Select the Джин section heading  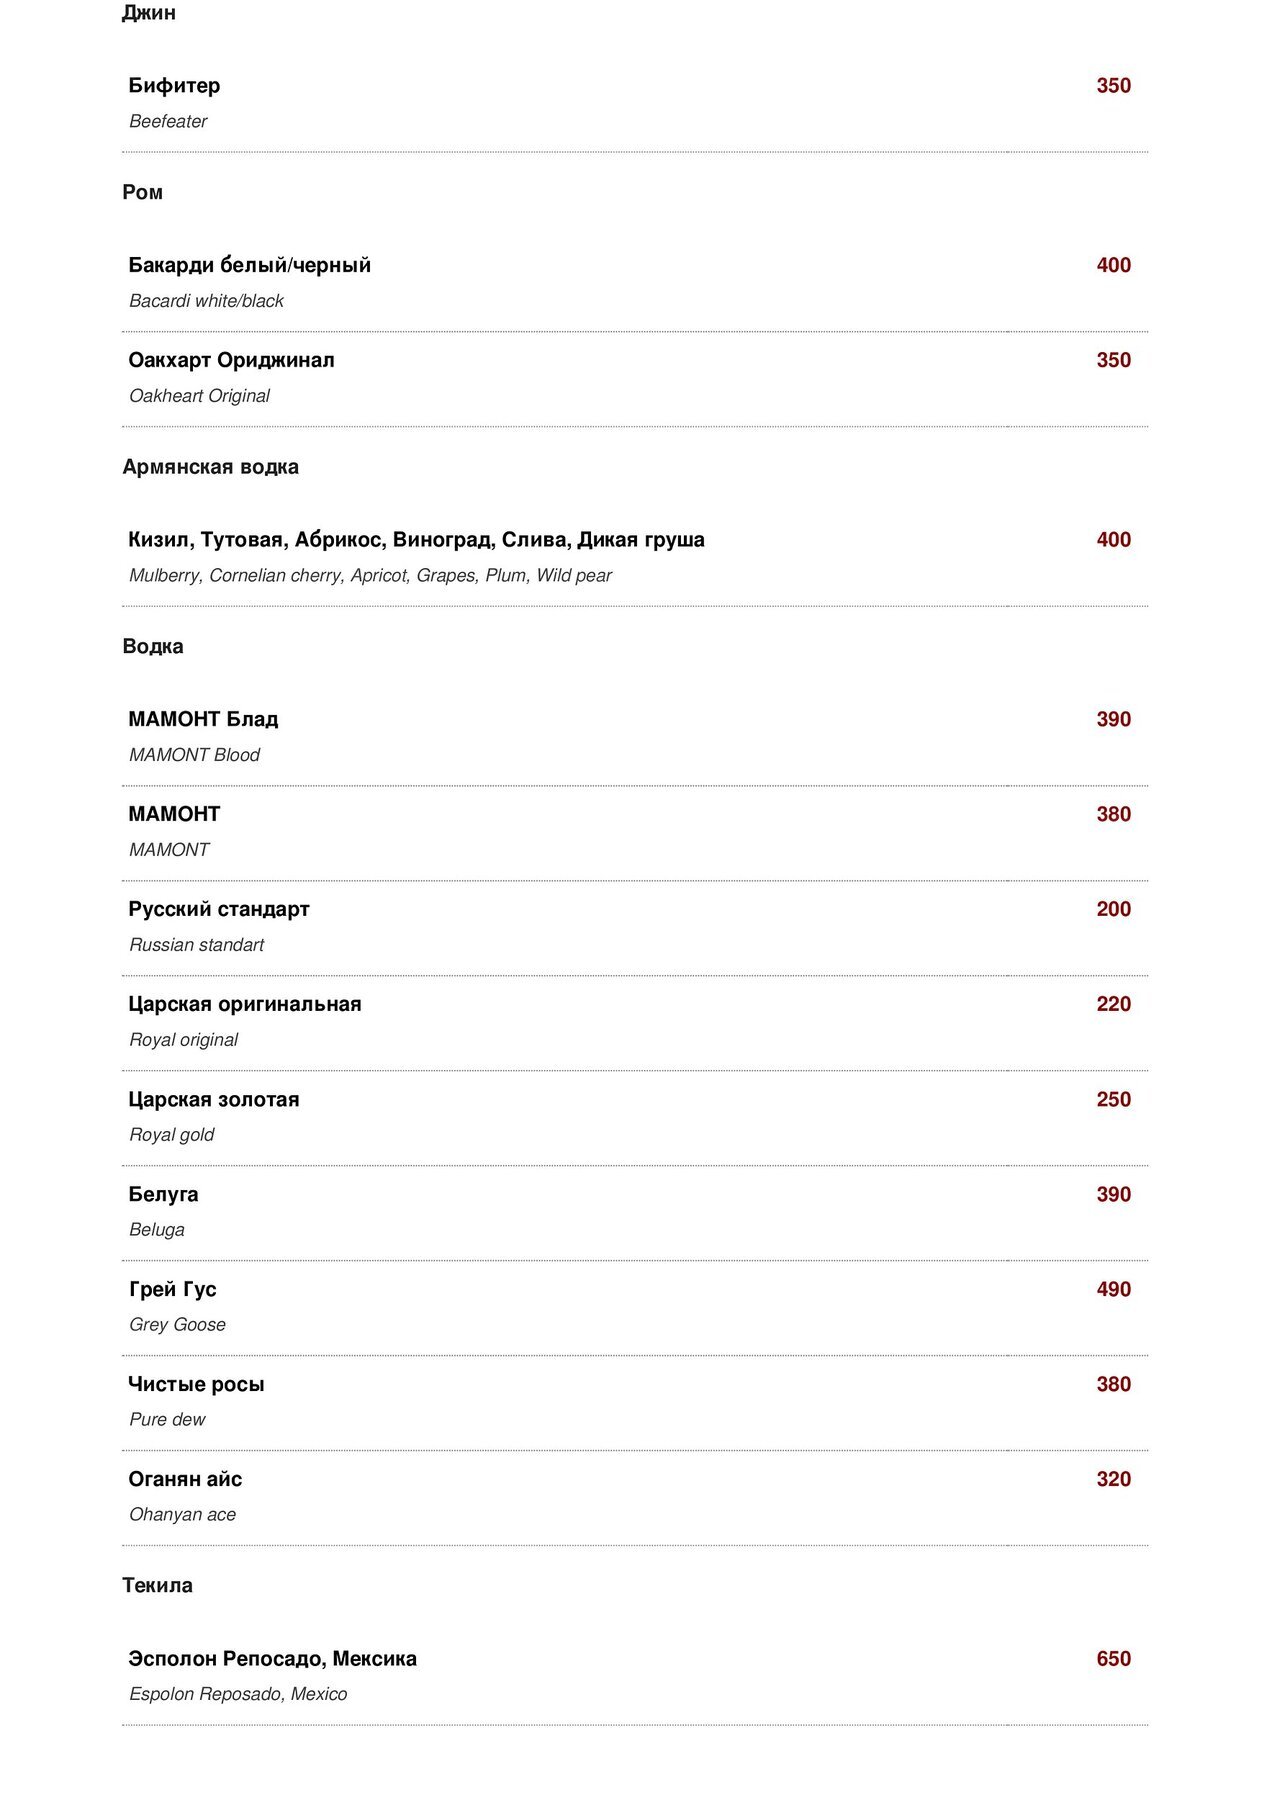point(149,13)
